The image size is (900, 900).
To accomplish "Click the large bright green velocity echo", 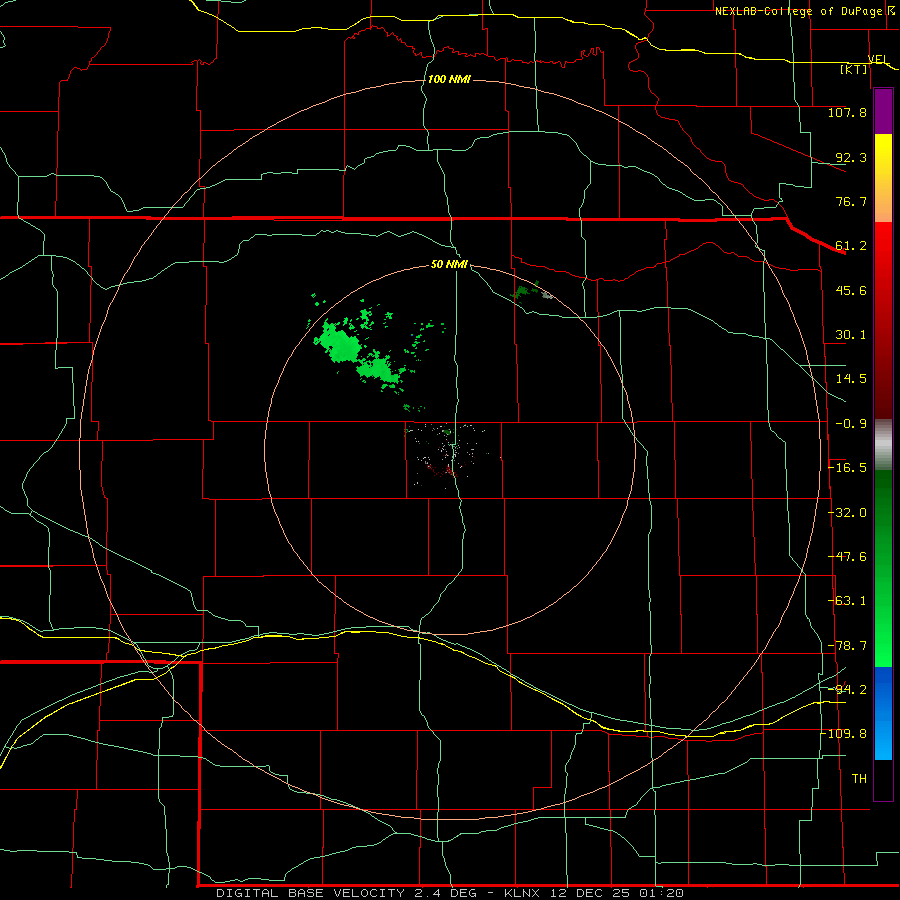I will [339, 343].
